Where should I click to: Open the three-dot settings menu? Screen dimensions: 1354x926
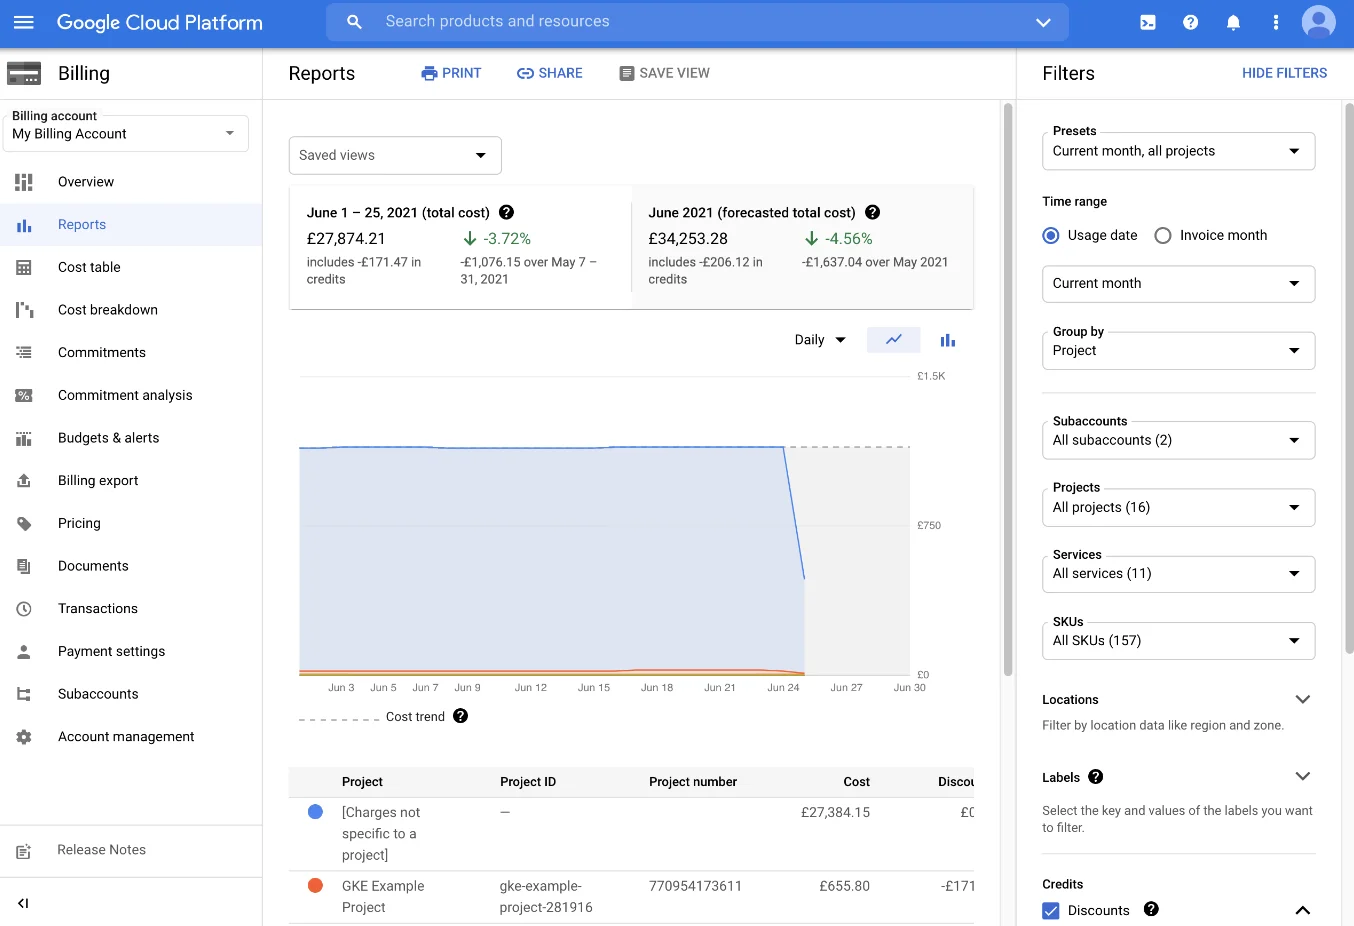point(1275,22)
